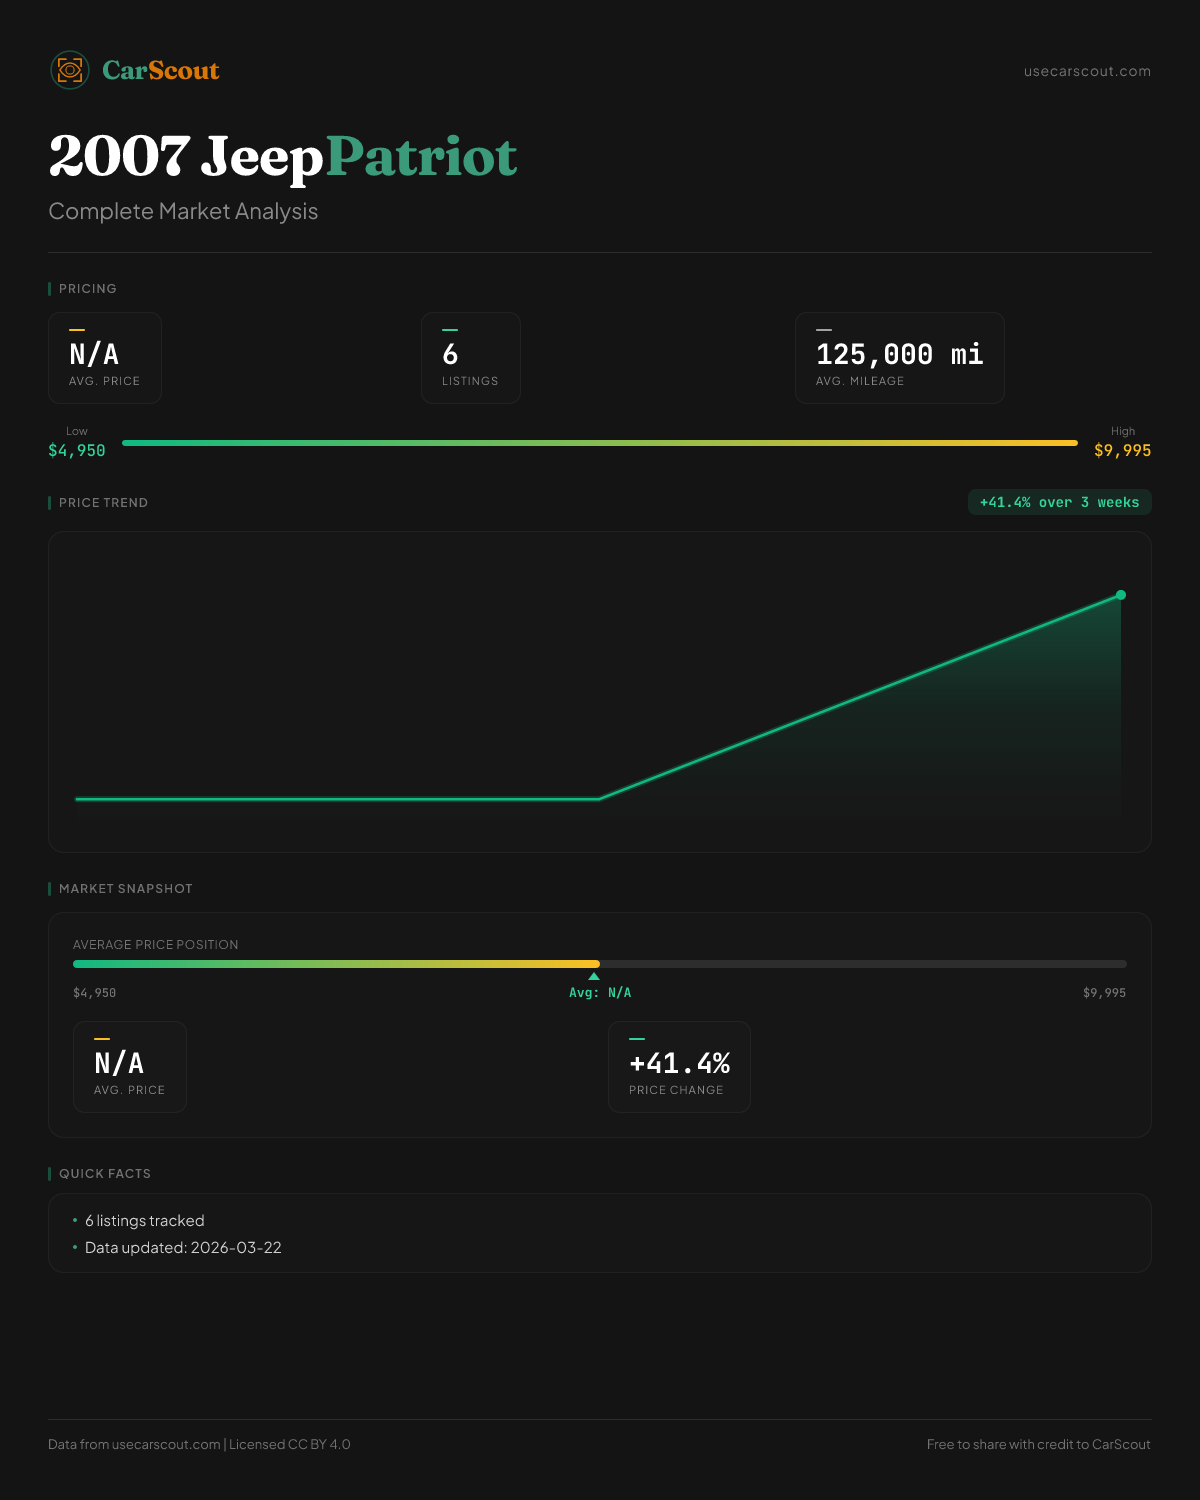Click the $9,995 high price label

(1122, 451)
